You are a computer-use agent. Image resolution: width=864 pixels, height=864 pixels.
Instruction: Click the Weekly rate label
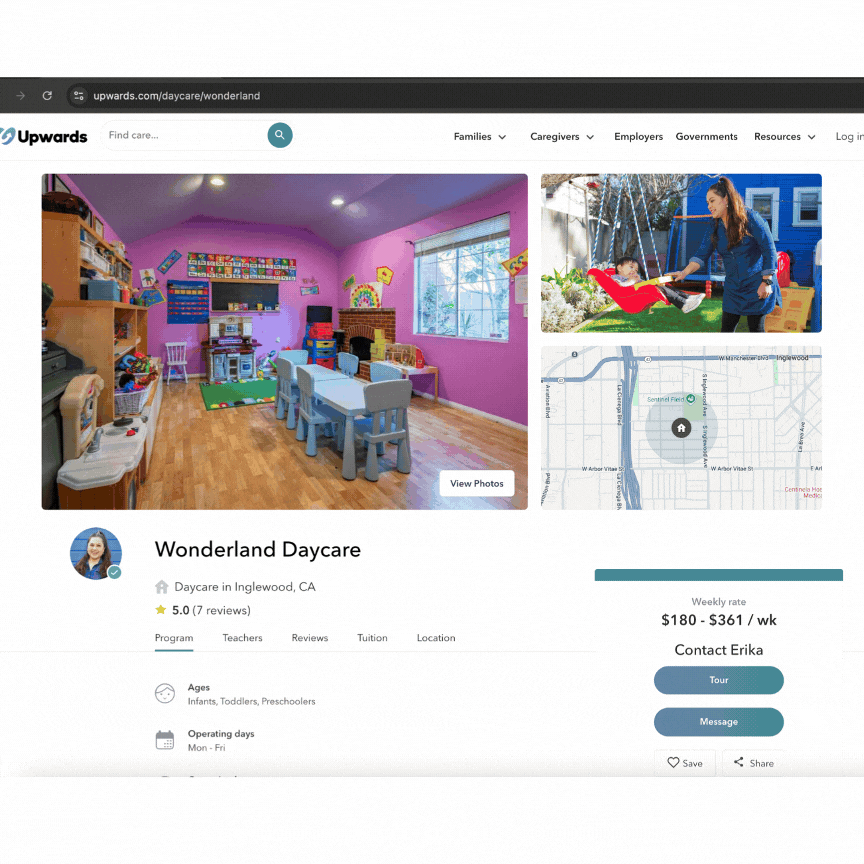coord(719,602)
